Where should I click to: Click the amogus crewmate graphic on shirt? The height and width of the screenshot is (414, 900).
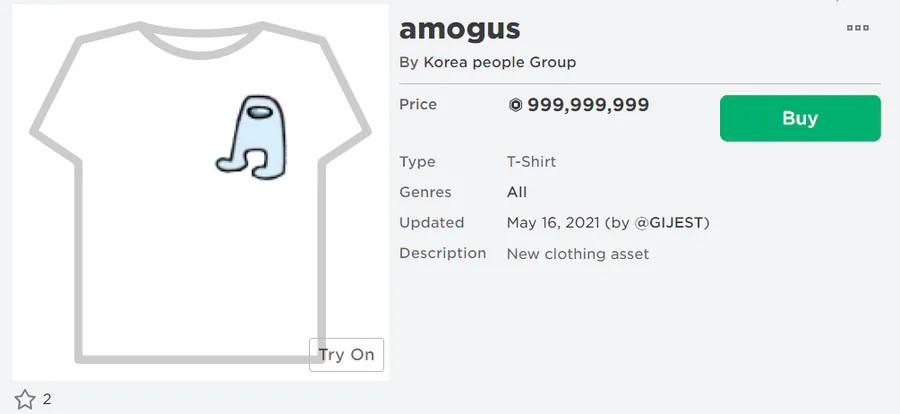point(252,137)
